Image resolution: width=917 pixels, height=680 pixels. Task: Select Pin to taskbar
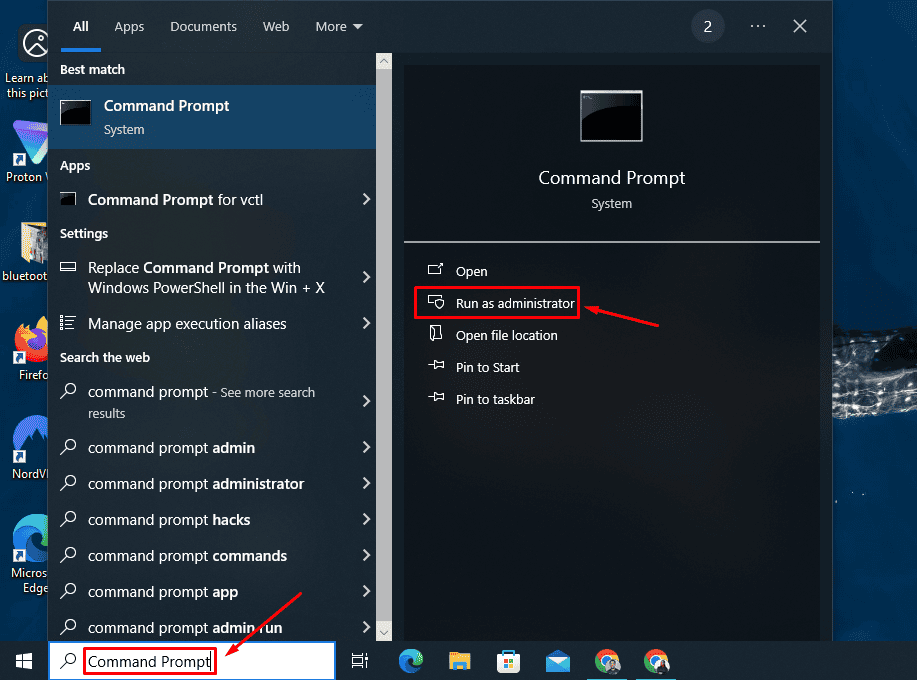(x=495, y=399)
